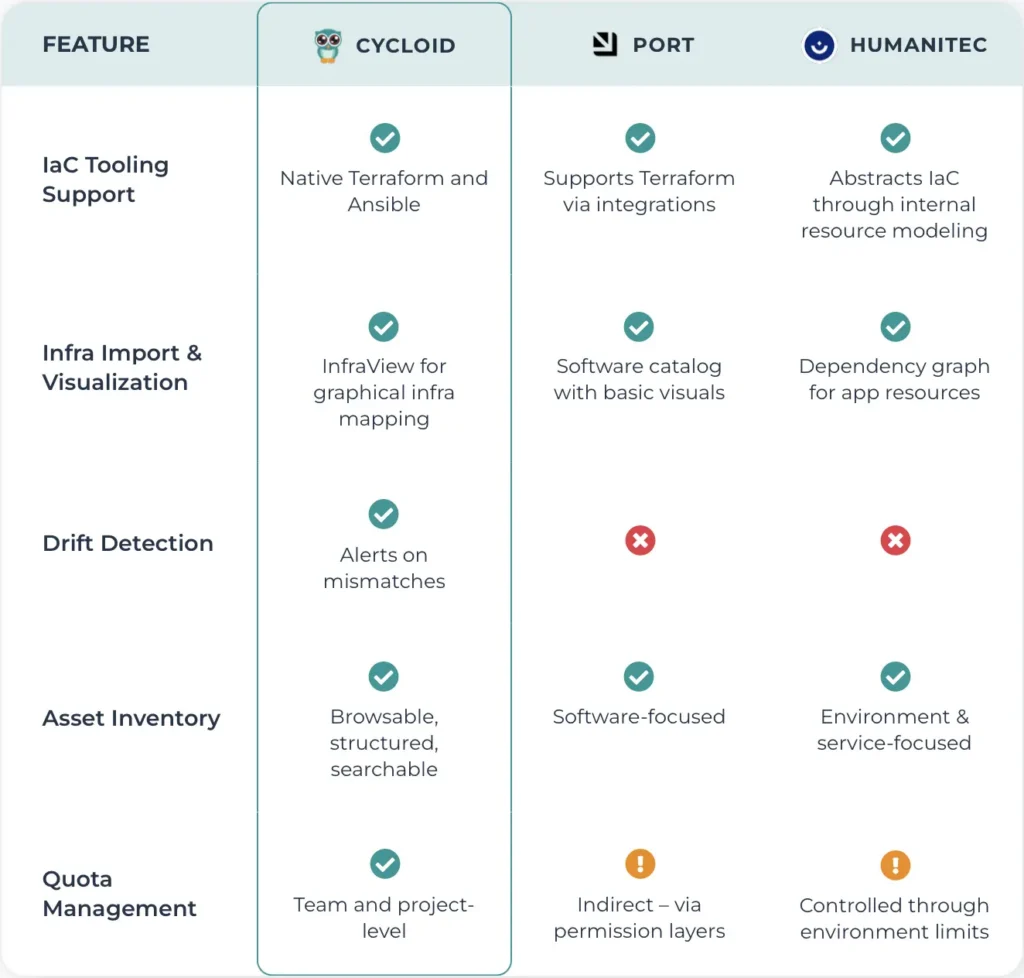Select the CYCLOID column header text
Screen dimensions: 1024x978
point(405,46)
